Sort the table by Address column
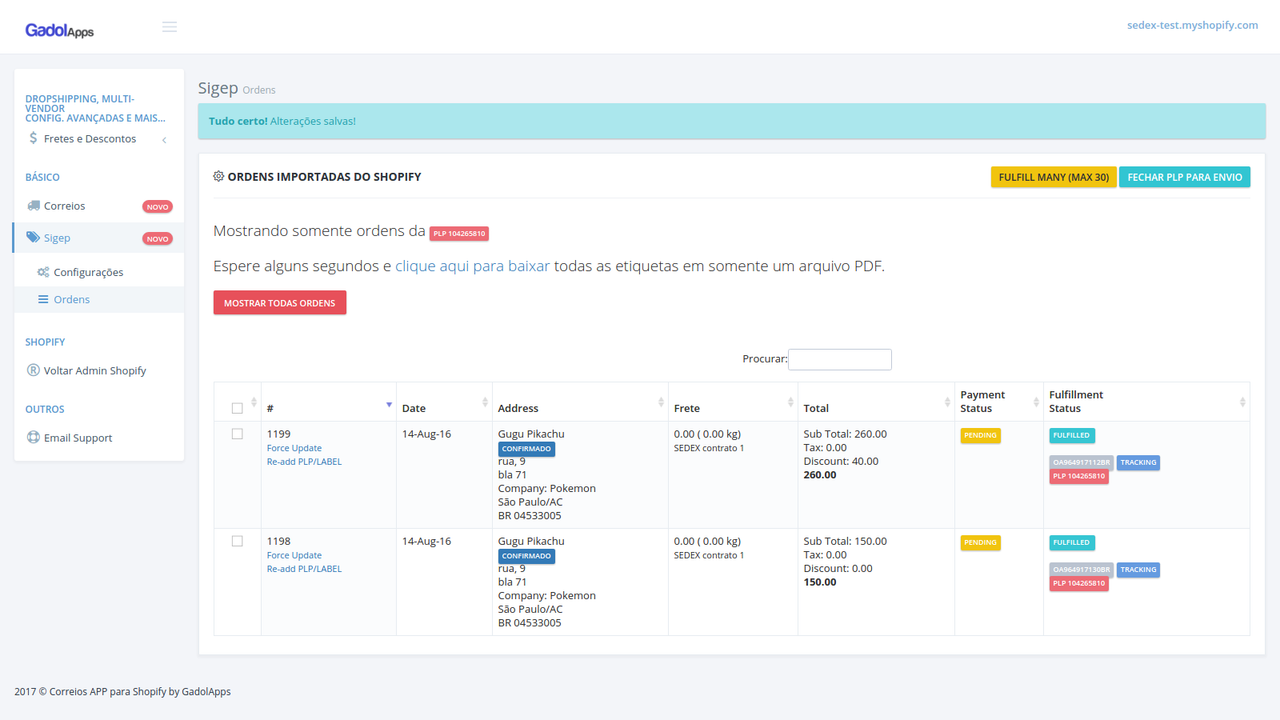This screenshot has height=720, width=1280. pos(580,402)
